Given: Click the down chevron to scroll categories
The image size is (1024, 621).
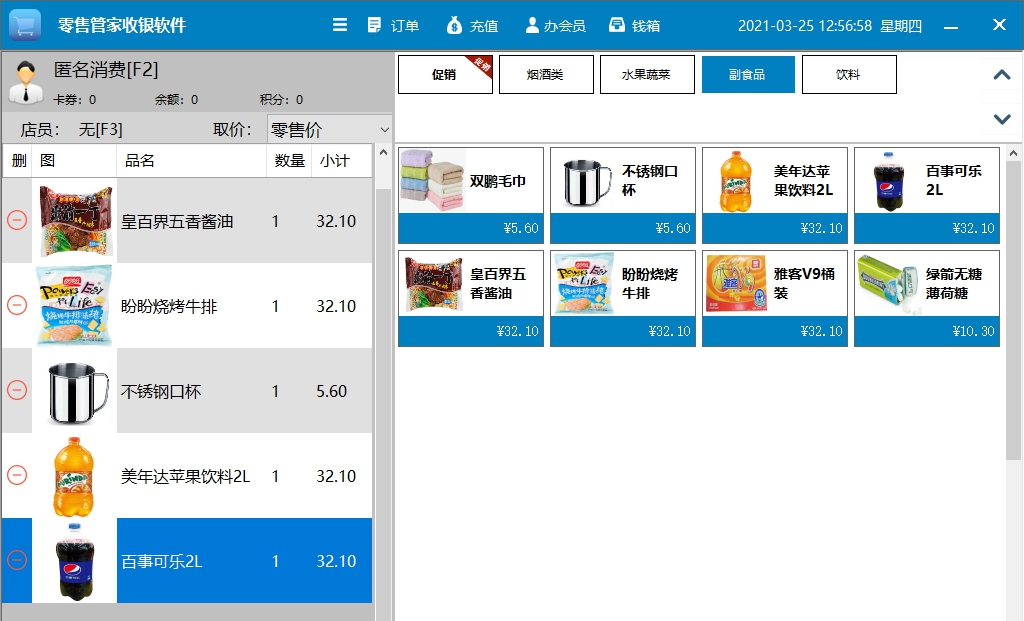Looking at the screenshot, I should click(1001, 119).
